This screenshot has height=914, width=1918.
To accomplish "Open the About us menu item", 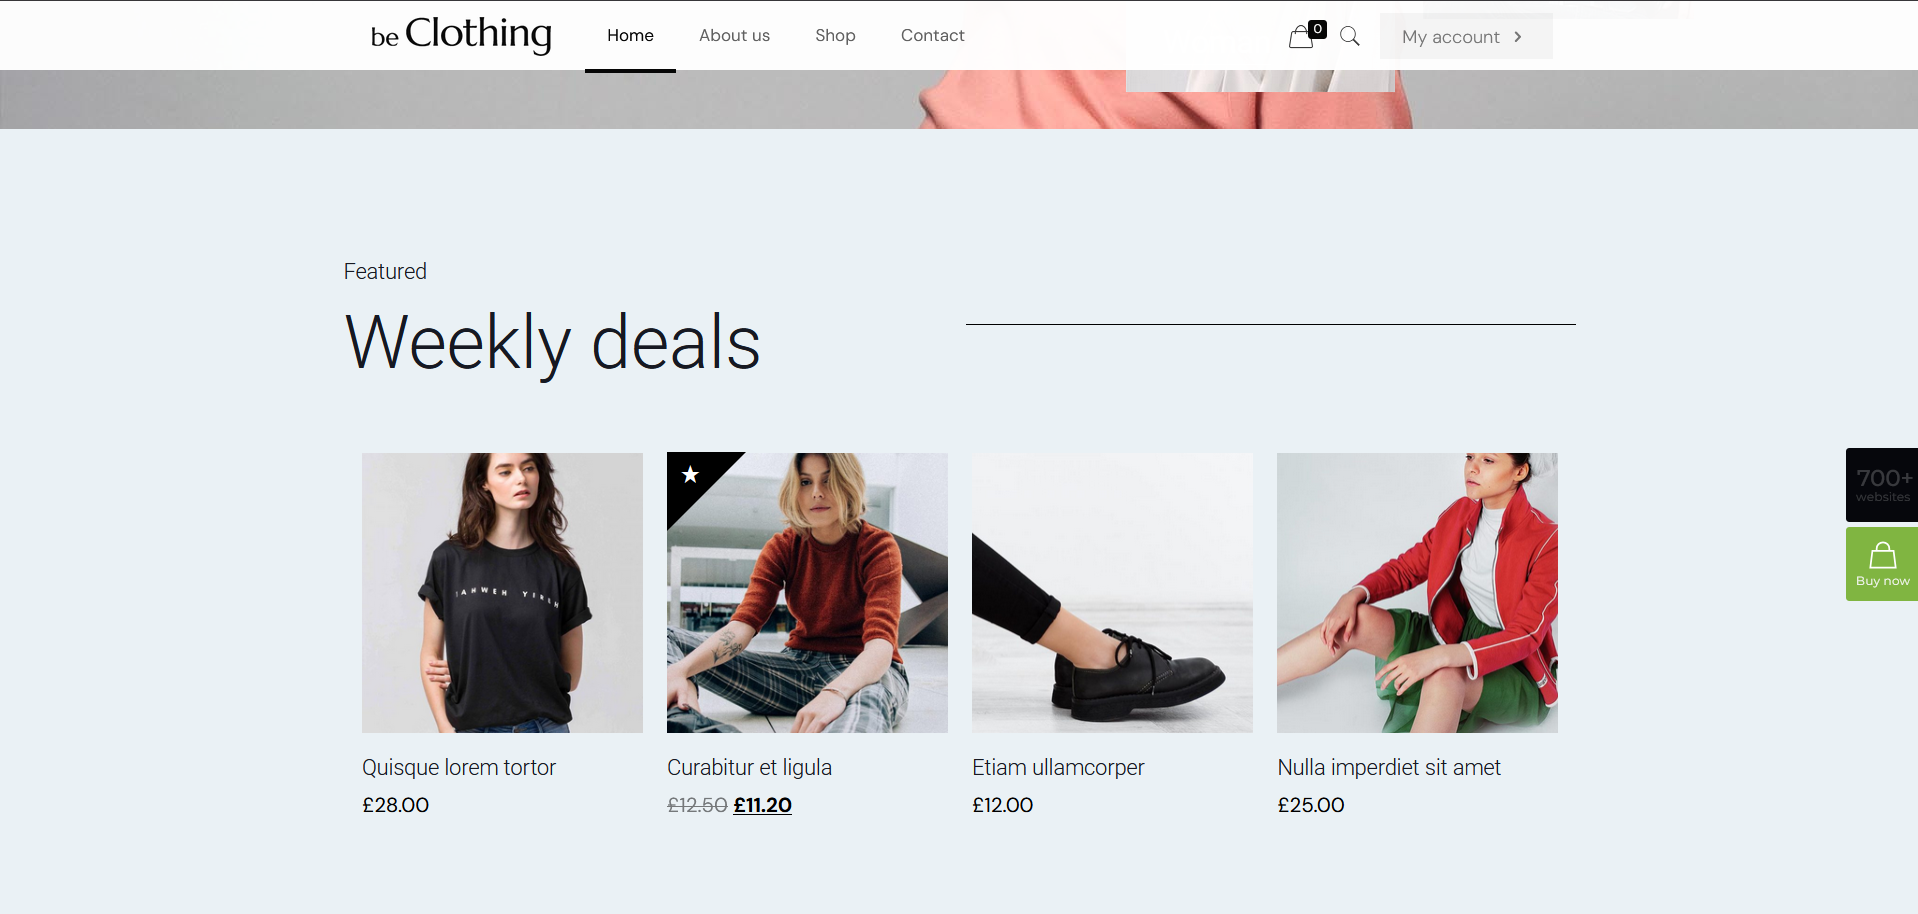I will tap(734, 36).
